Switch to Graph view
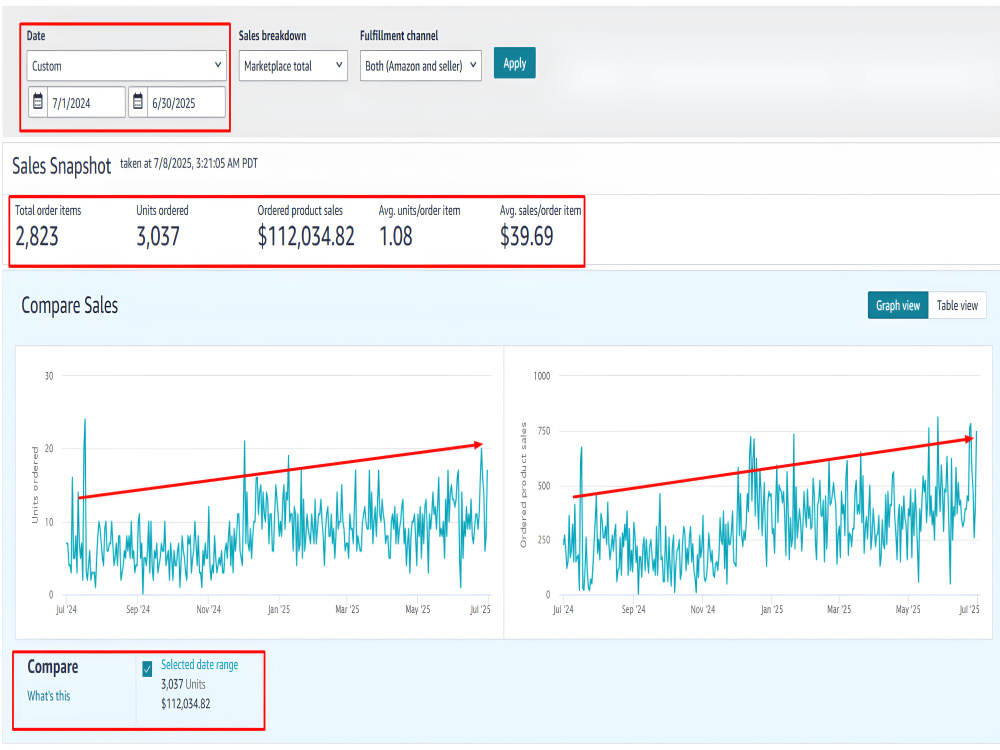 [898, 305]
